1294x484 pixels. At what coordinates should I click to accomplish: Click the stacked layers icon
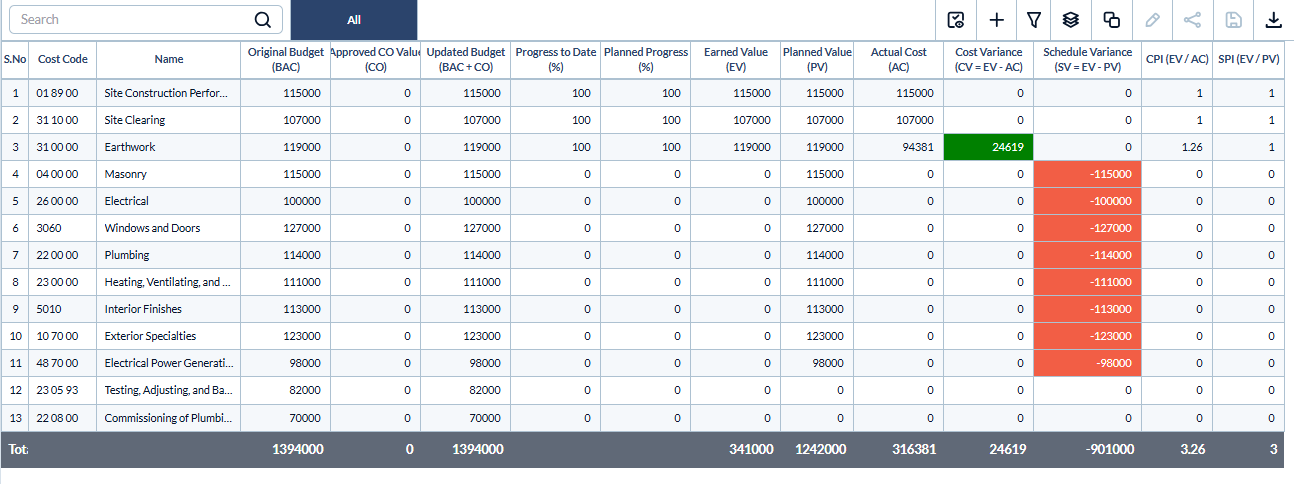1071,20
